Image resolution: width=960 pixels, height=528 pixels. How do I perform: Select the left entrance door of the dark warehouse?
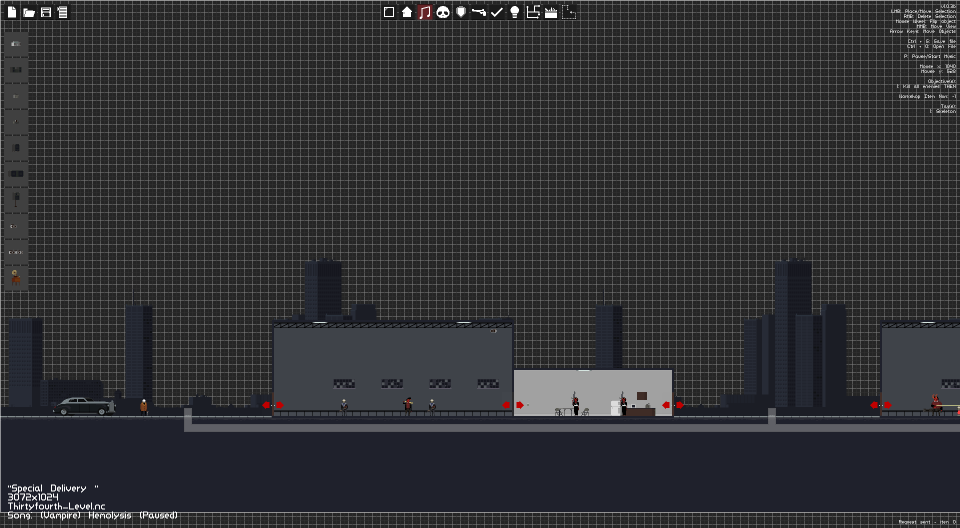click(x=272, y=405)
